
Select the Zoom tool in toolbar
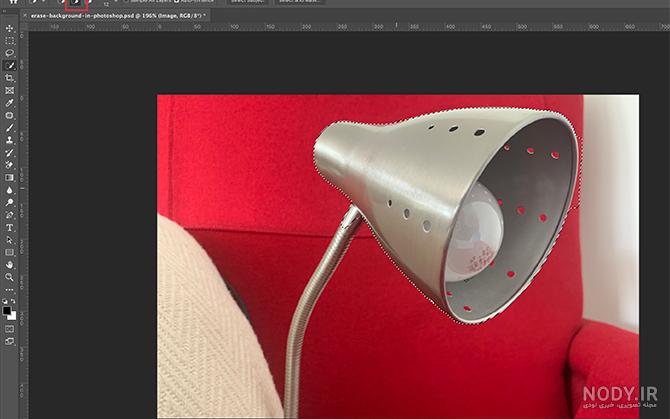click(x=9, y=277)
